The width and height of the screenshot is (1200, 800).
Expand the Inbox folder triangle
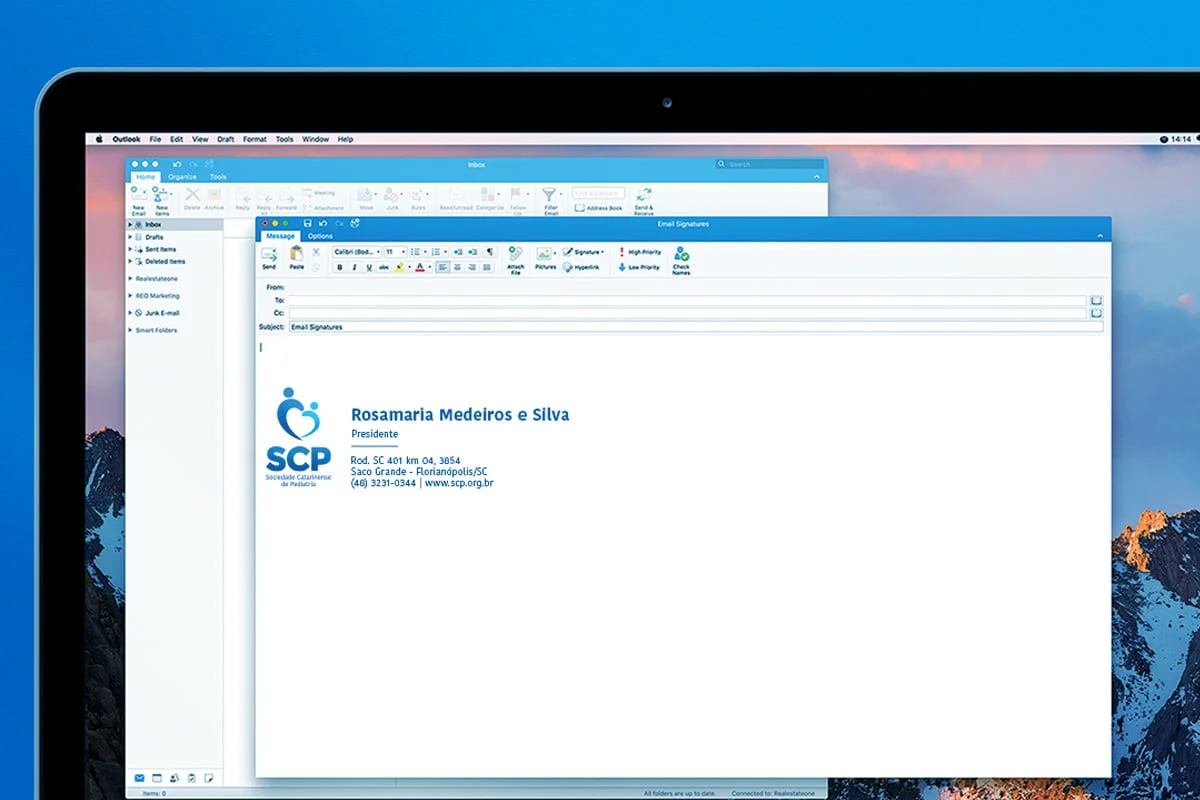point(130,225)
